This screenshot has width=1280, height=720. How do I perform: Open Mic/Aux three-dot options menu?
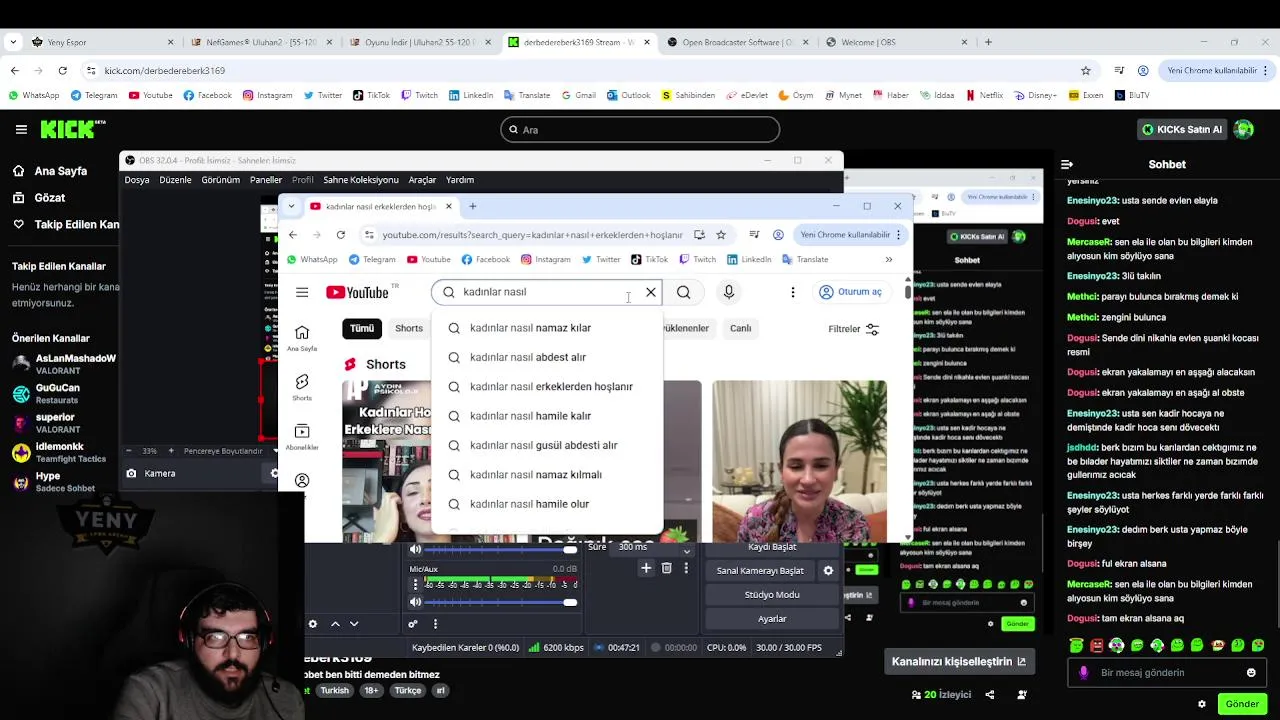coord(416,584)
